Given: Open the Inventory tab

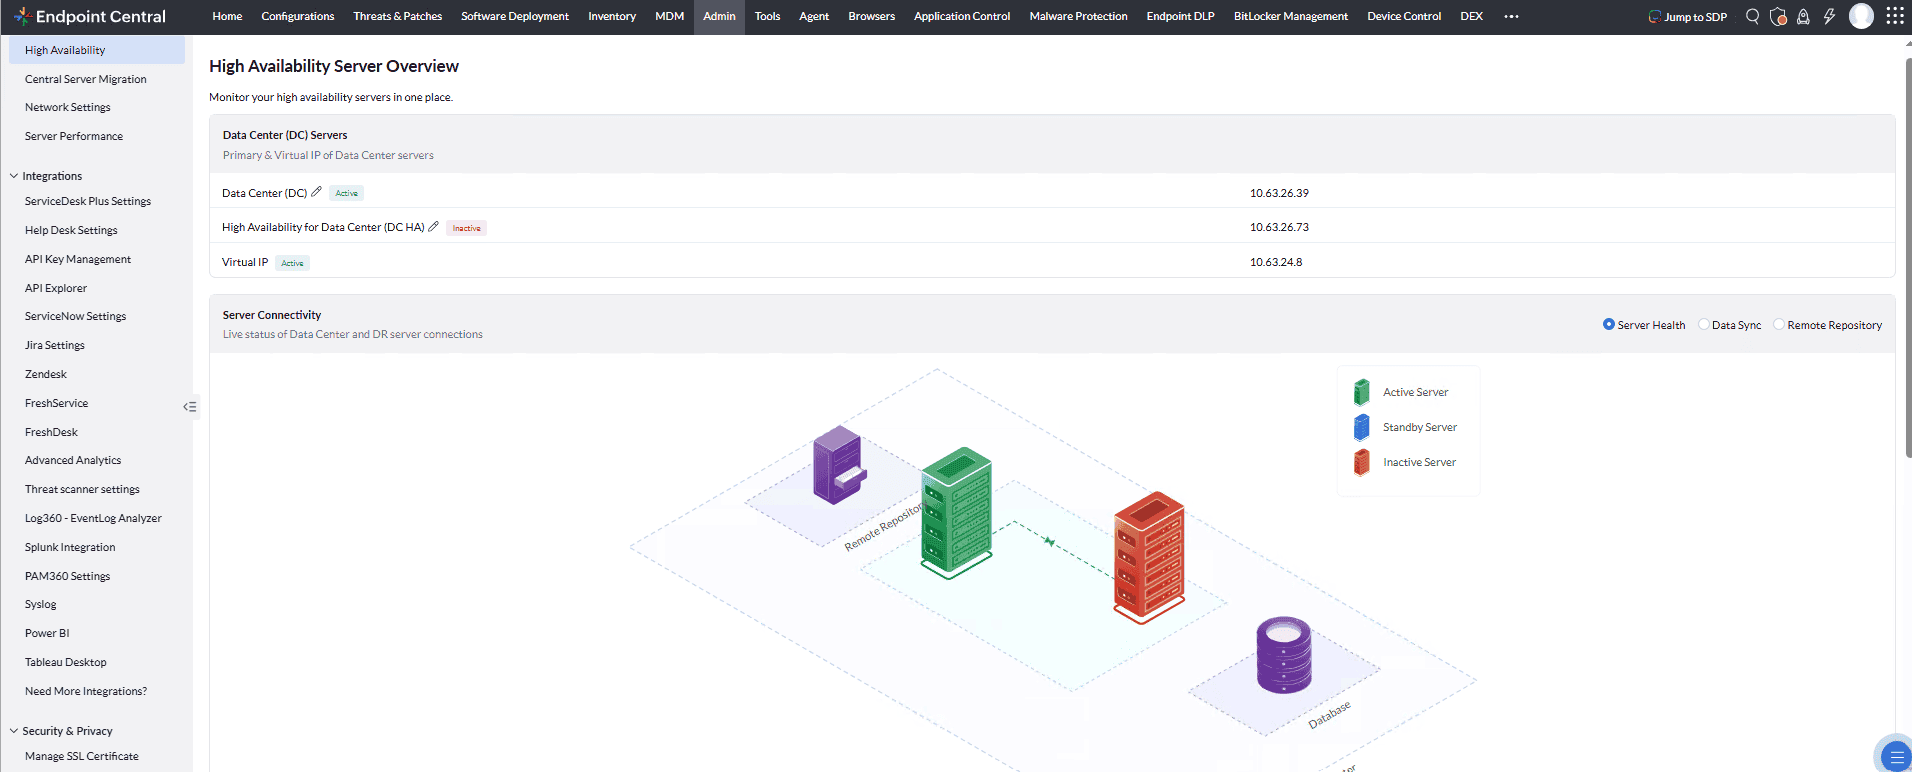Looking at the screenshot, I should (612, 16).
